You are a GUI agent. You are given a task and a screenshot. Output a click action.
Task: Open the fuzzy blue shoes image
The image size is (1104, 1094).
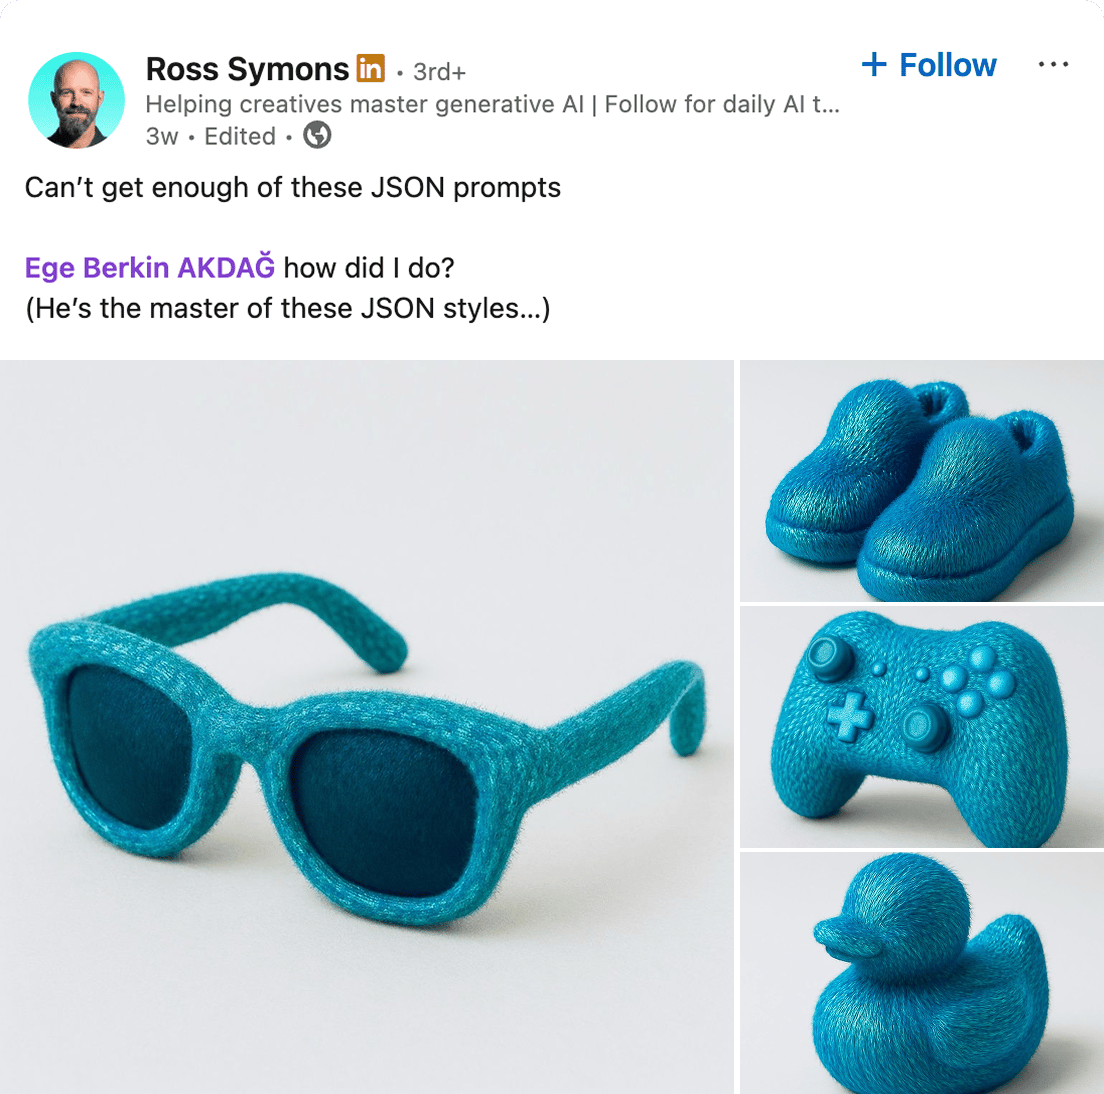coord(922,481)
